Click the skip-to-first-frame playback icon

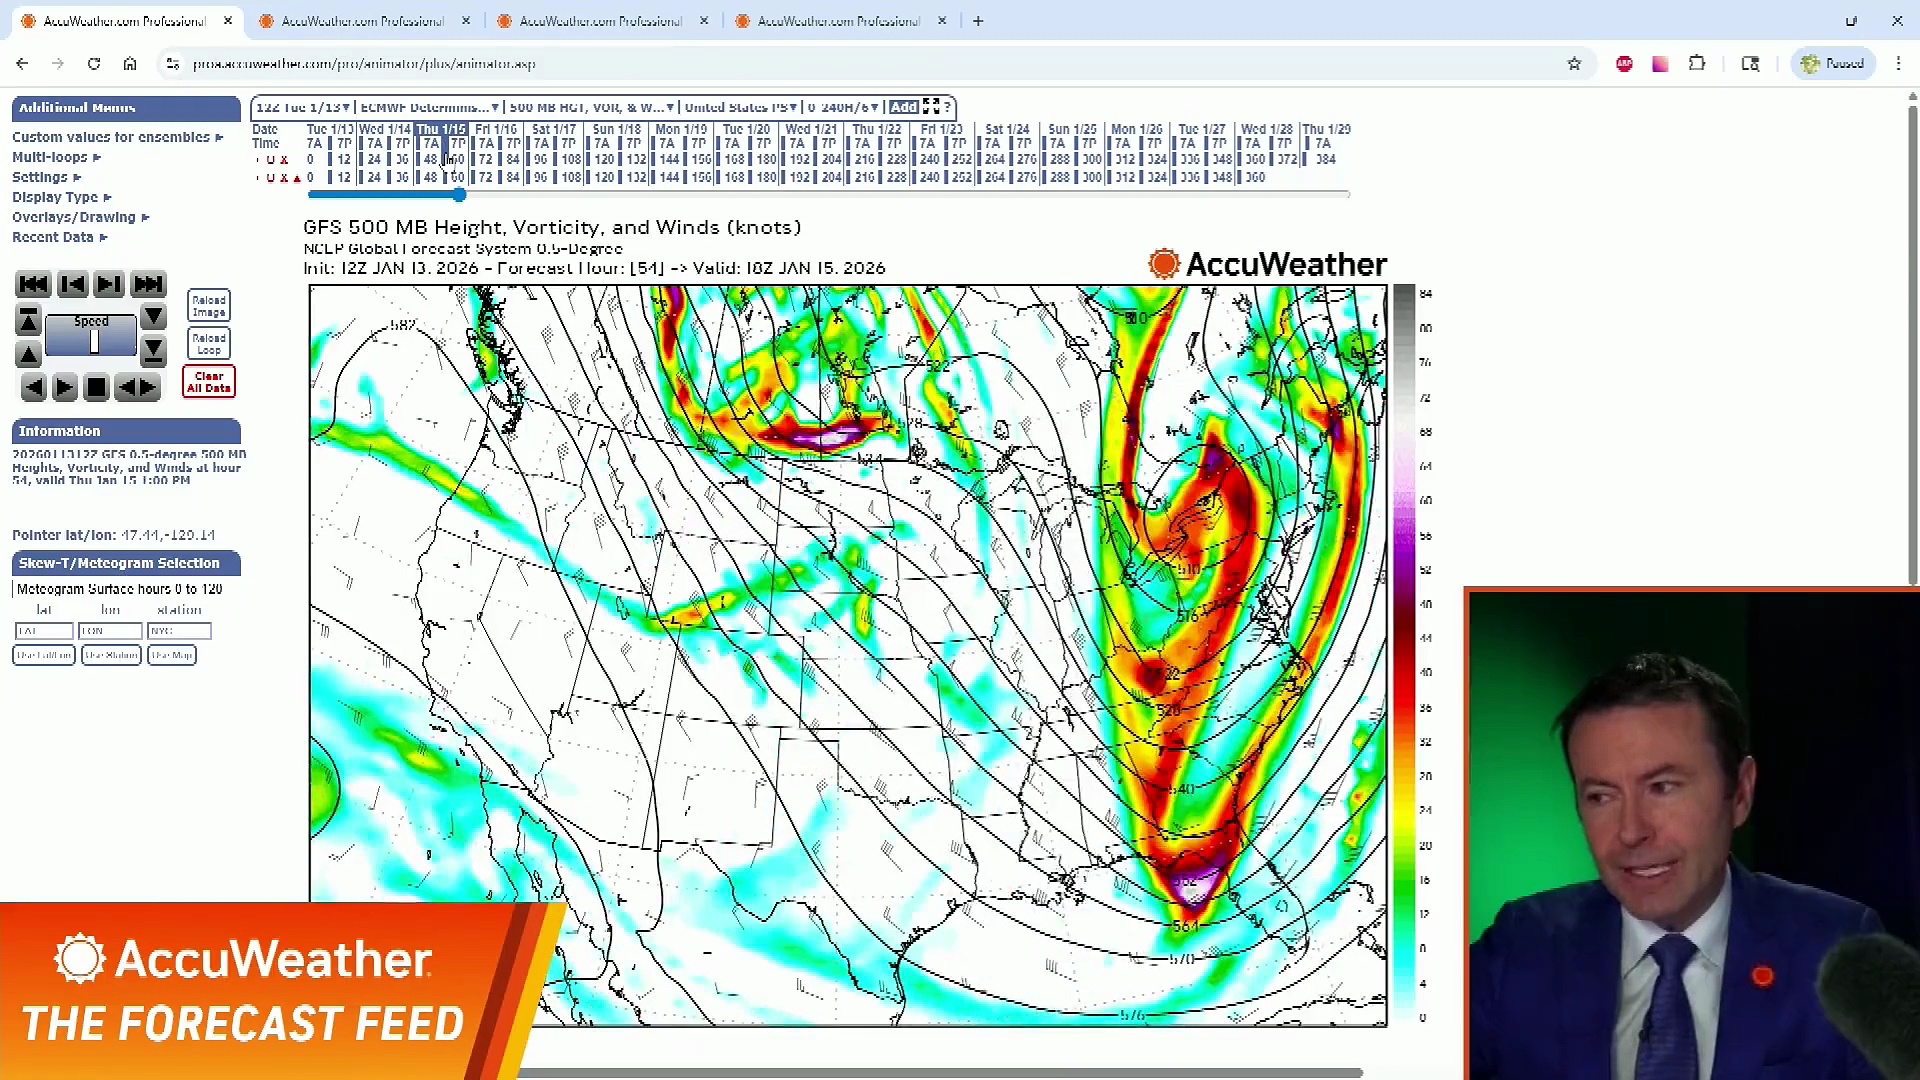pos(33,284)
